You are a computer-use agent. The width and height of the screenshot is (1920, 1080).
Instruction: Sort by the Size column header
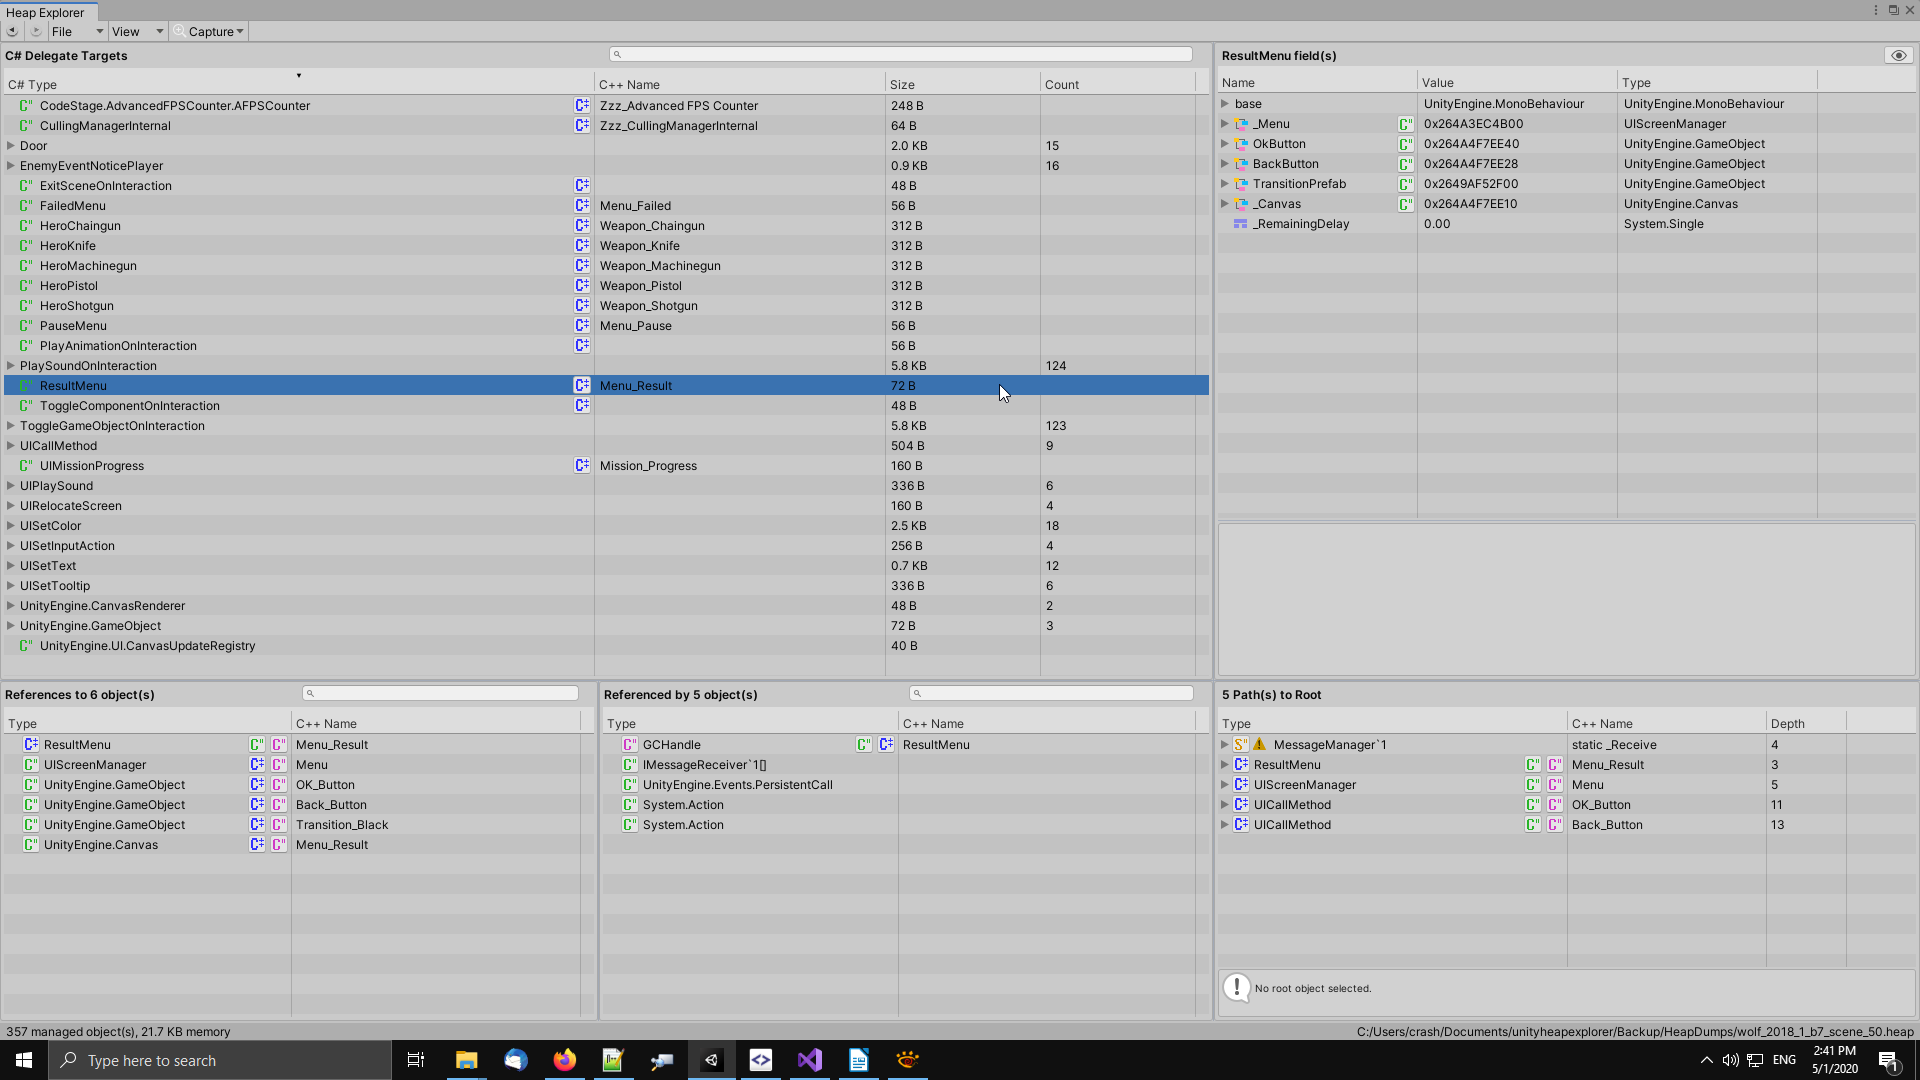[902, 84]
